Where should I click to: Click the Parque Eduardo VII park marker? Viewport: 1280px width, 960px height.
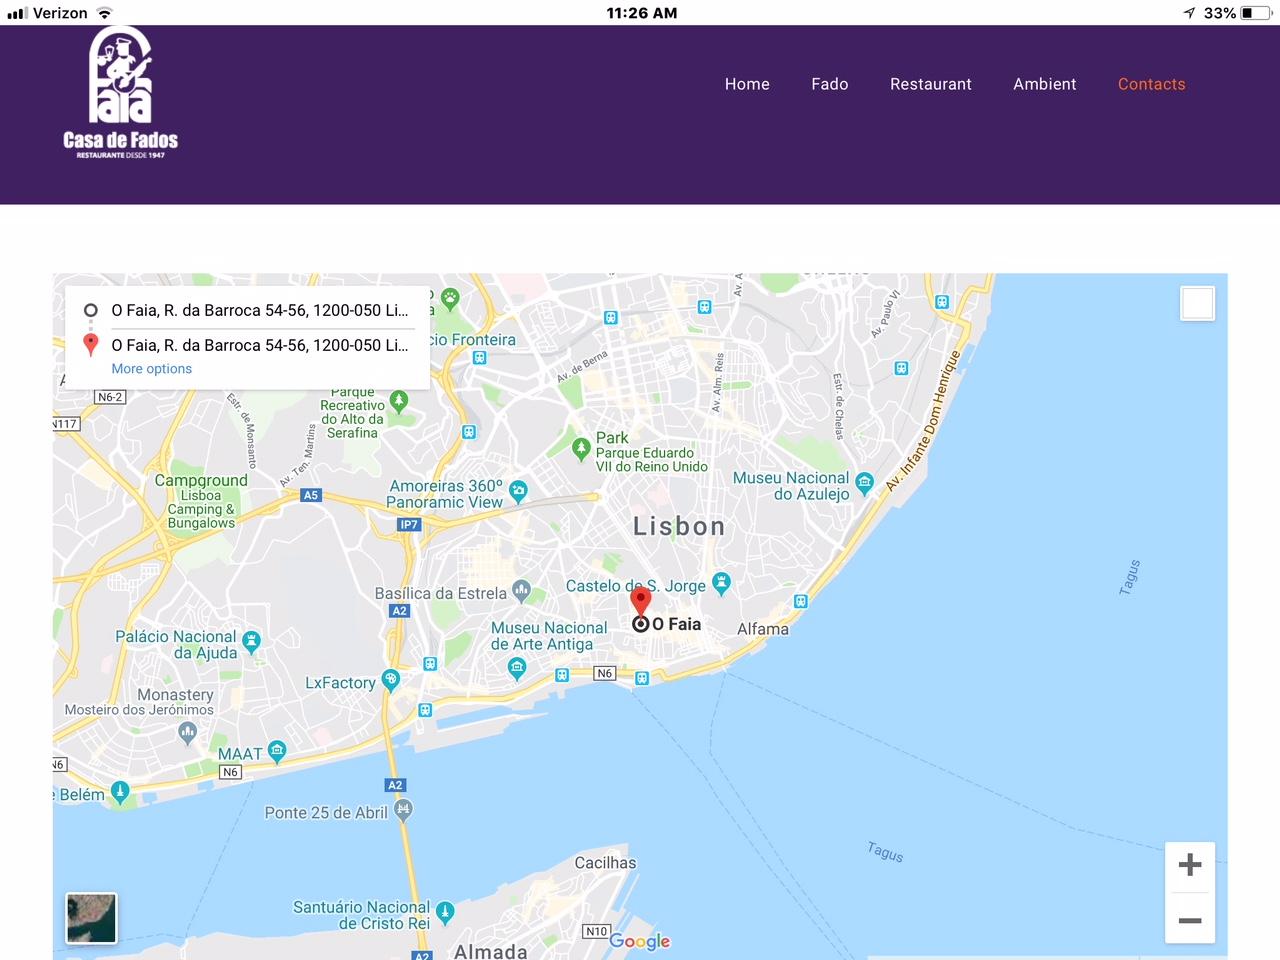point(581,448)
